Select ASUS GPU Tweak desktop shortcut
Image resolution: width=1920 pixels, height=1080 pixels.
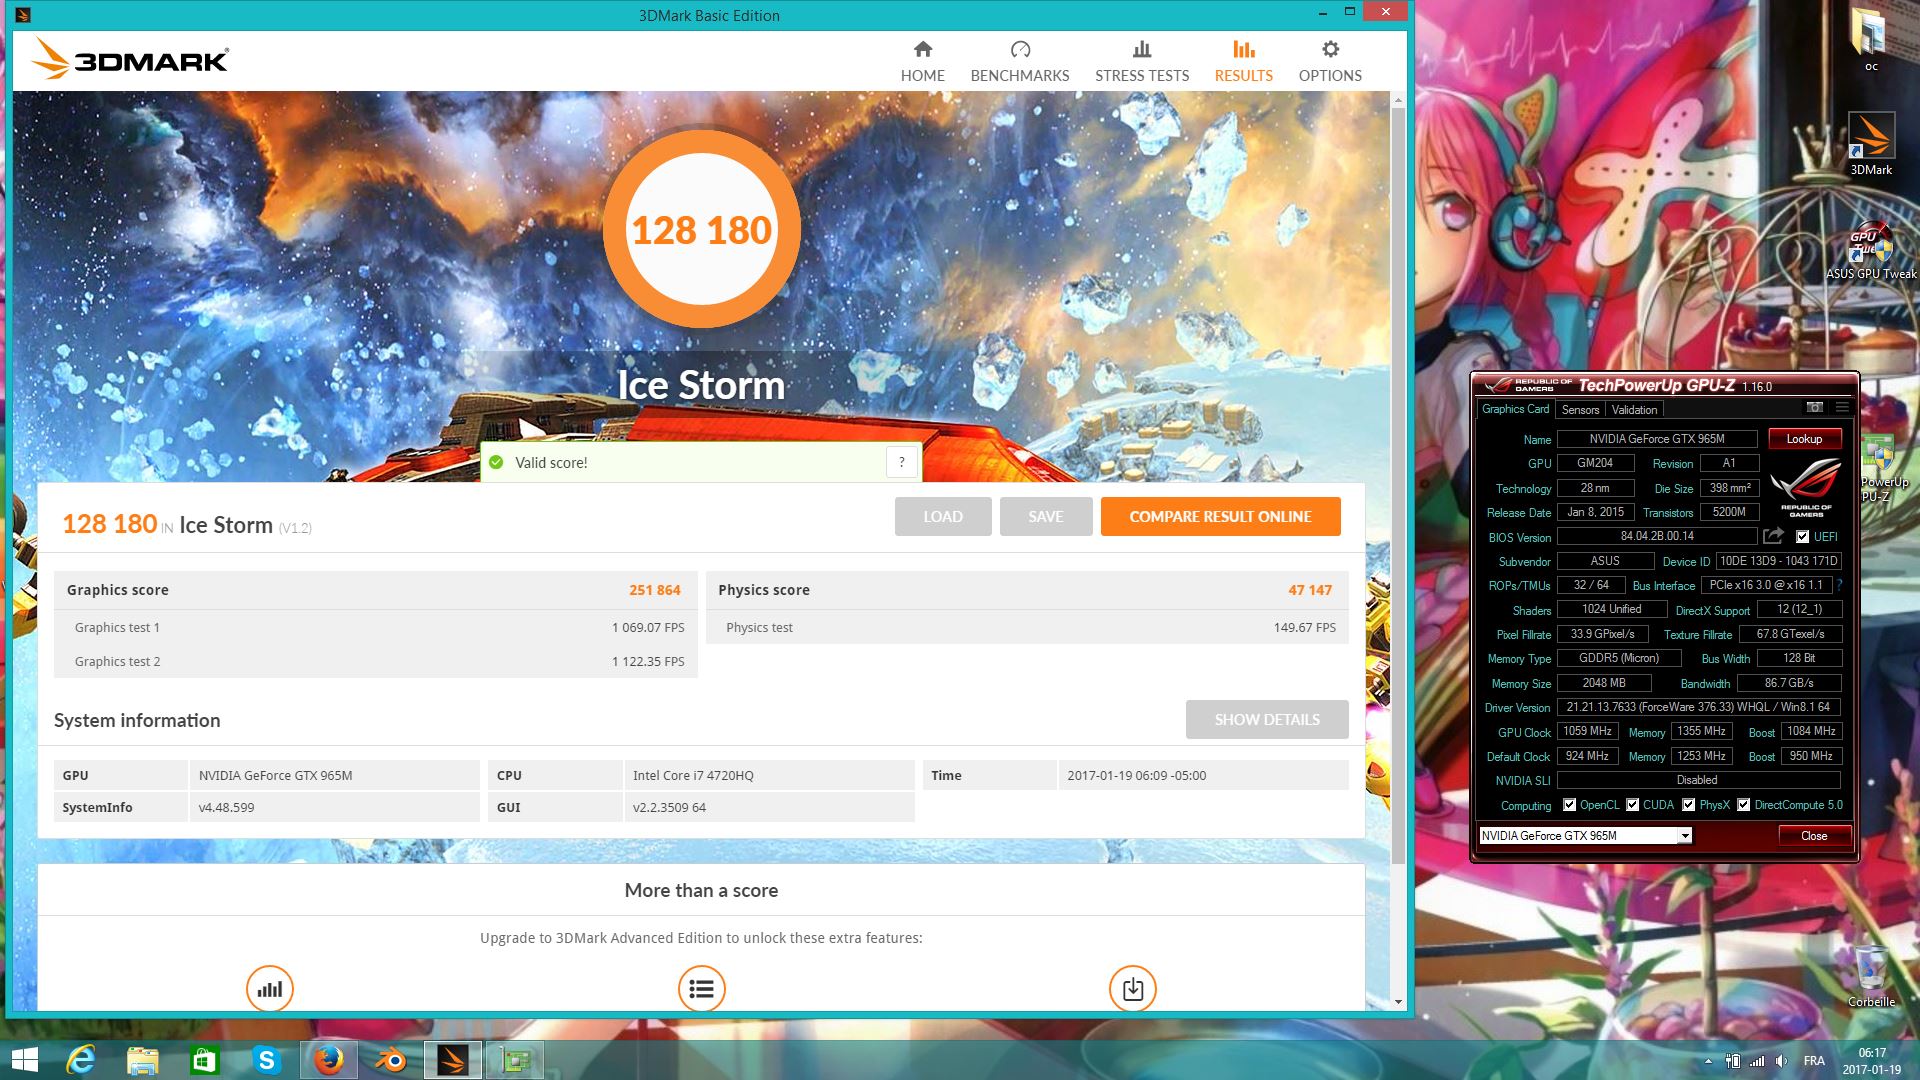[1871, 250]
